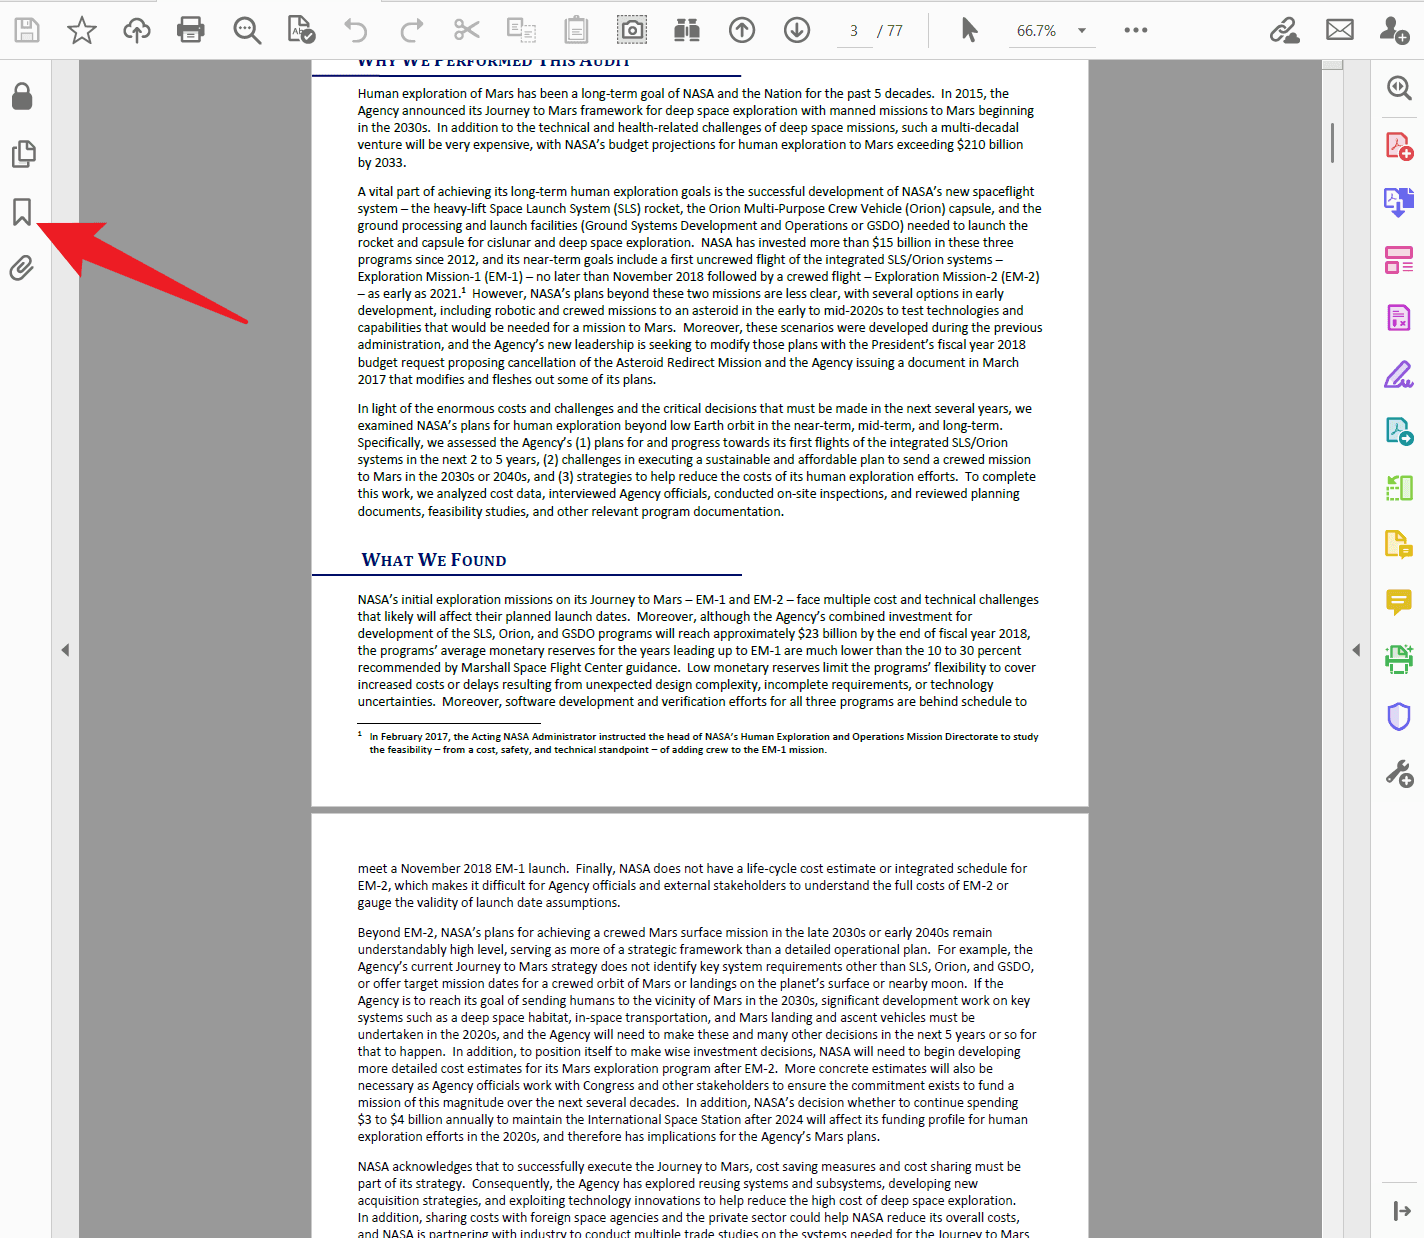Collapse the right tools pane arrow

[1356, 650]
